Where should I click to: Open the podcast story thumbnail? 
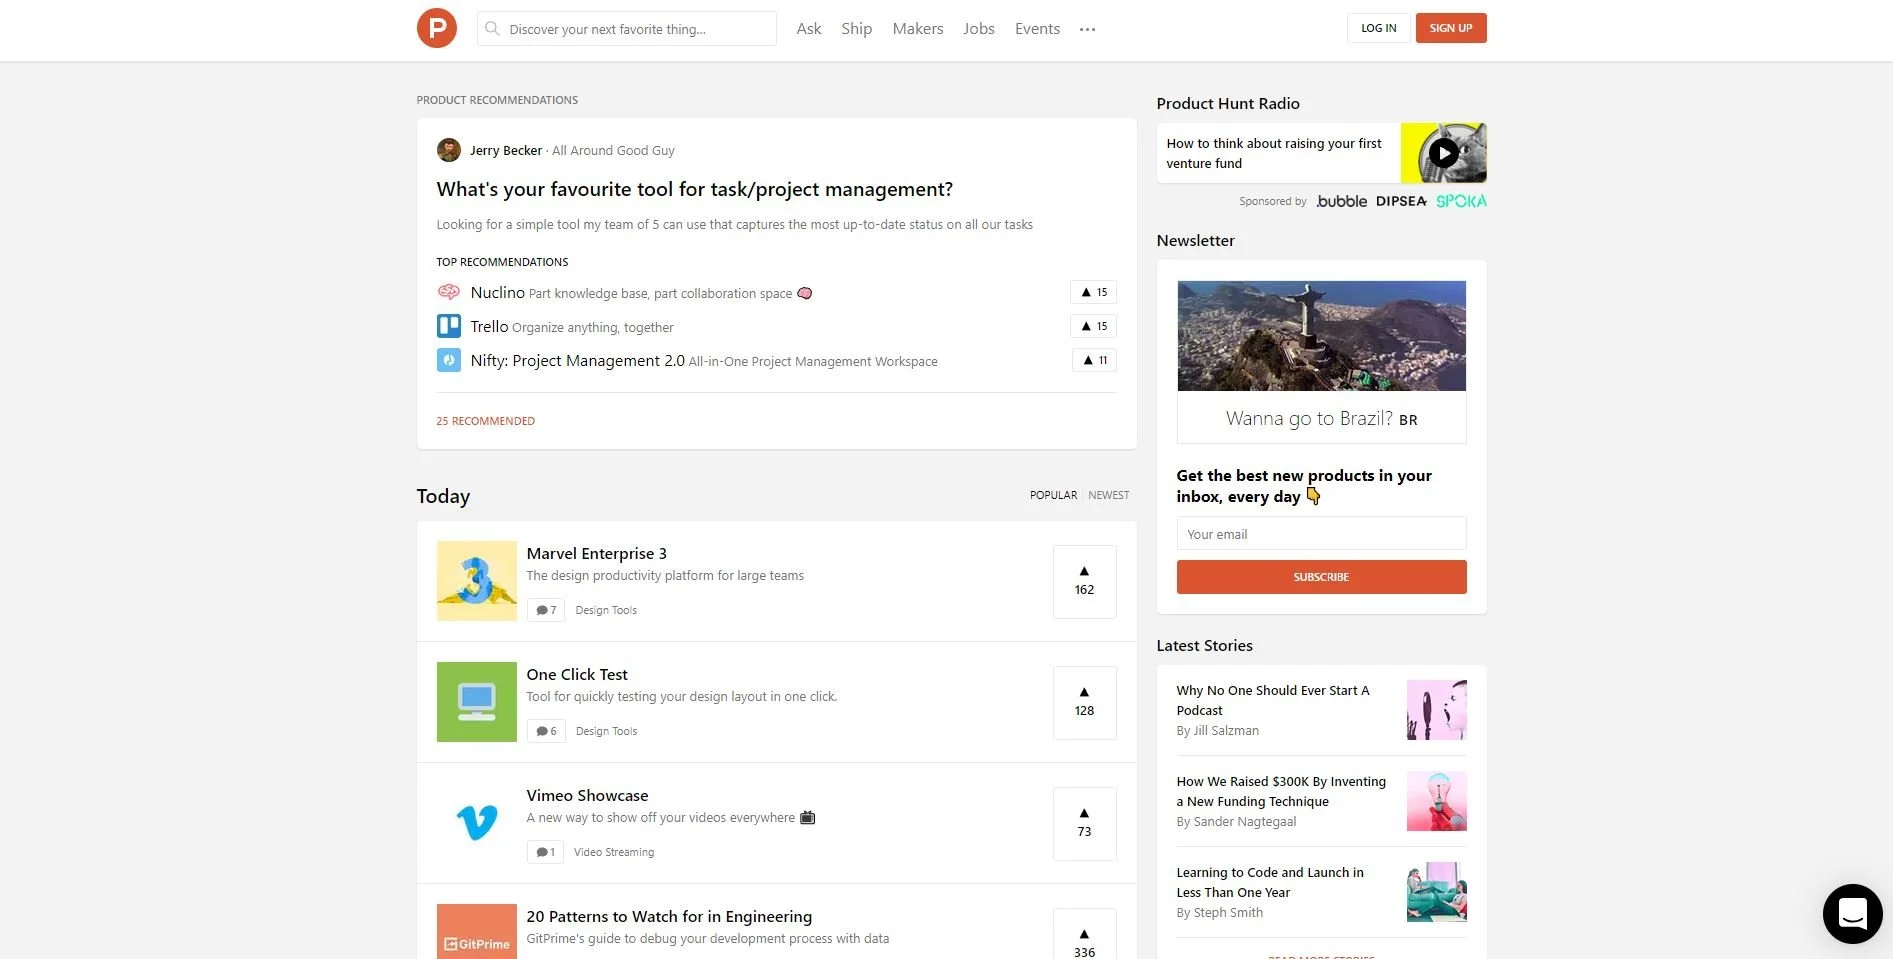pyautogui.click(x=1437, y=710)
